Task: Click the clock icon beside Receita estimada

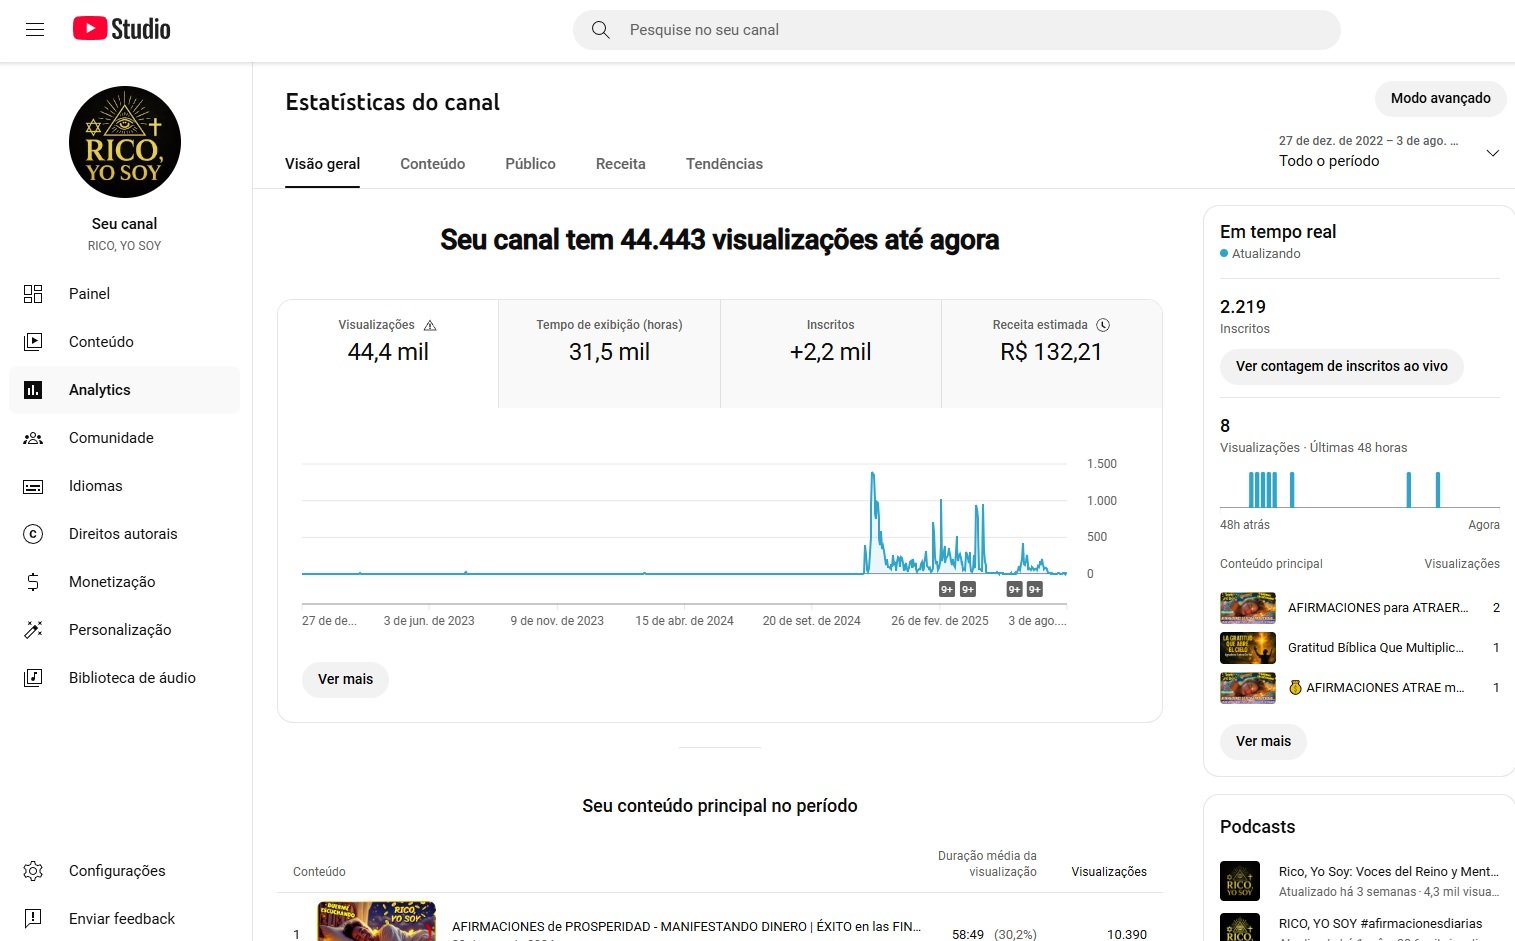Action: click(1103, 325)
